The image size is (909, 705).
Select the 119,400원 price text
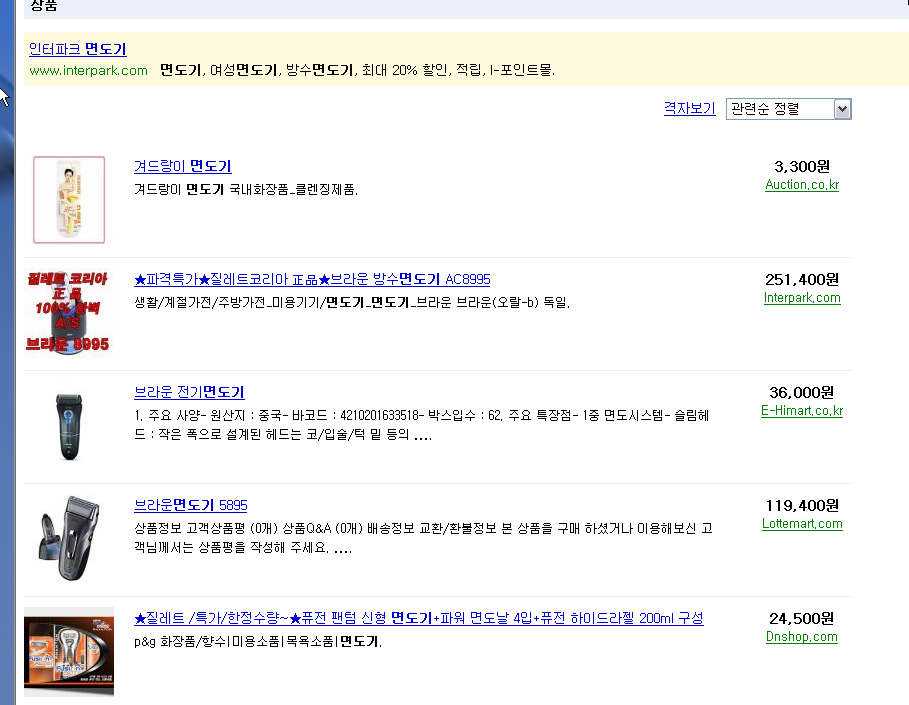(x=802, y=506)
